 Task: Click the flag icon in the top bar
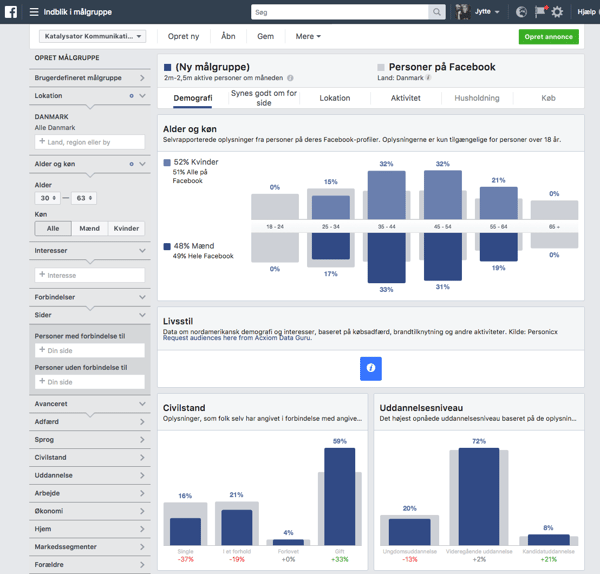pos(540,12)
